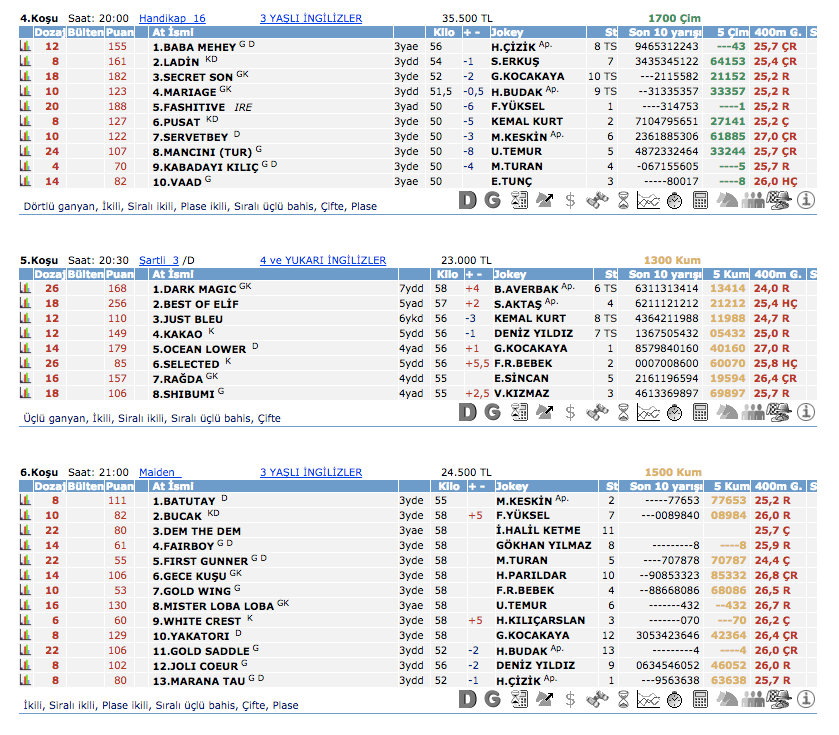The width and height of the screenshot is (839, 735).
Task: Click the 4 ve YUKARI İNGİLİZLER link
Action: [322, 260]
